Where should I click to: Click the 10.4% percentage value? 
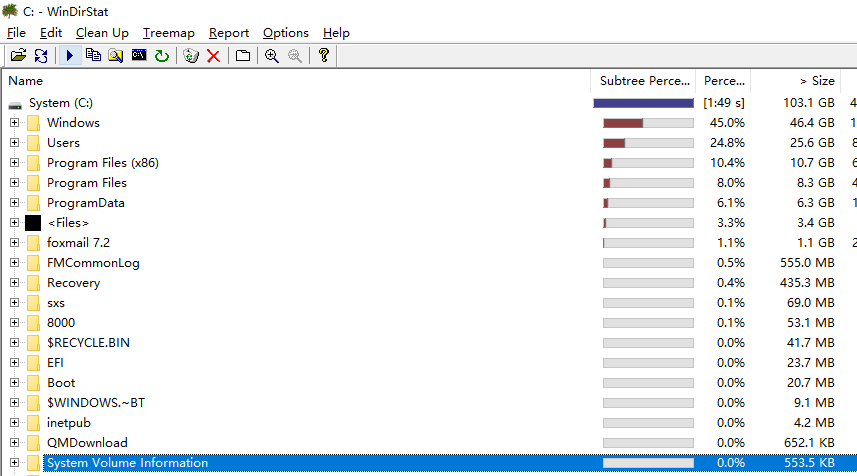click(727, 163)
